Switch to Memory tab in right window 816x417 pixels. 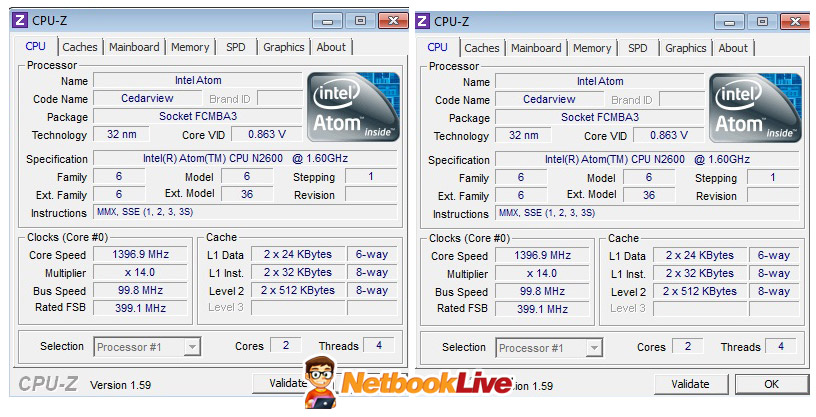[592, 48]
